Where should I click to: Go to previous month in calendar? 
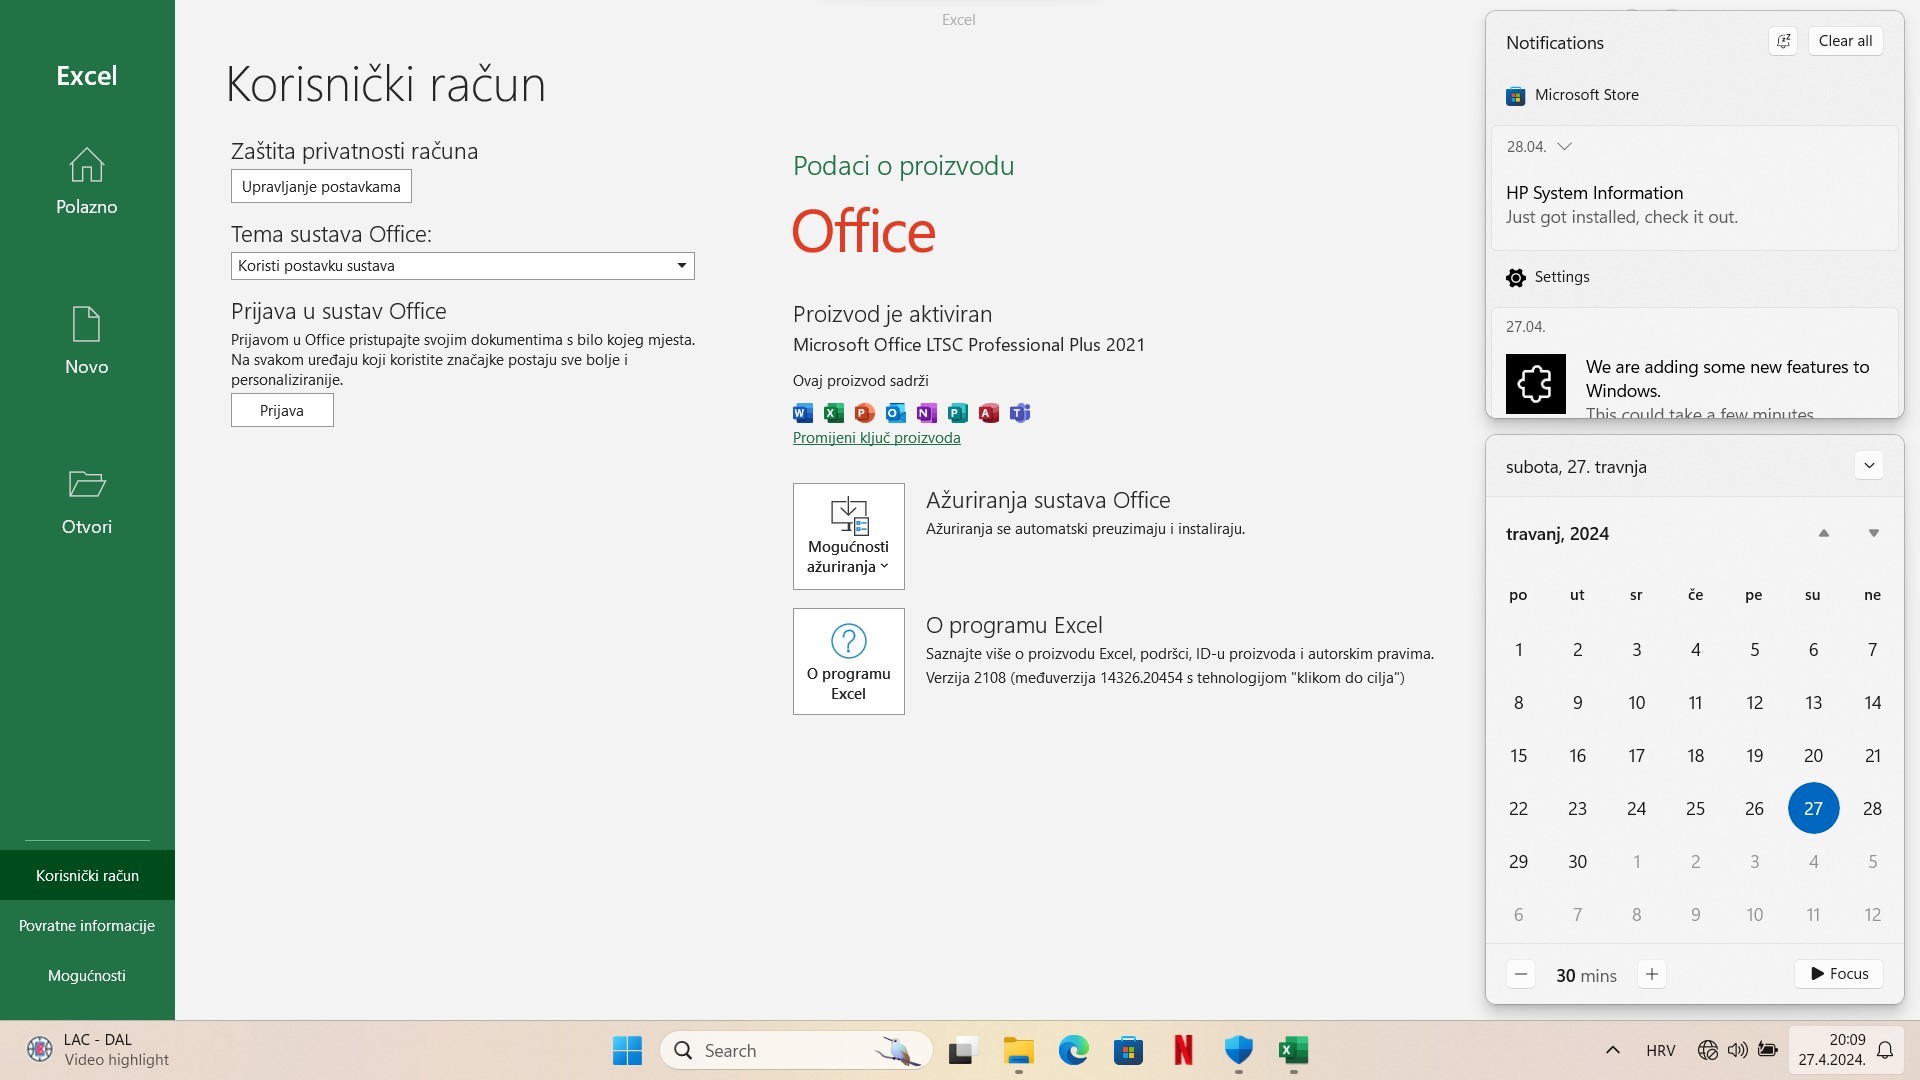tap(1823, 533)
